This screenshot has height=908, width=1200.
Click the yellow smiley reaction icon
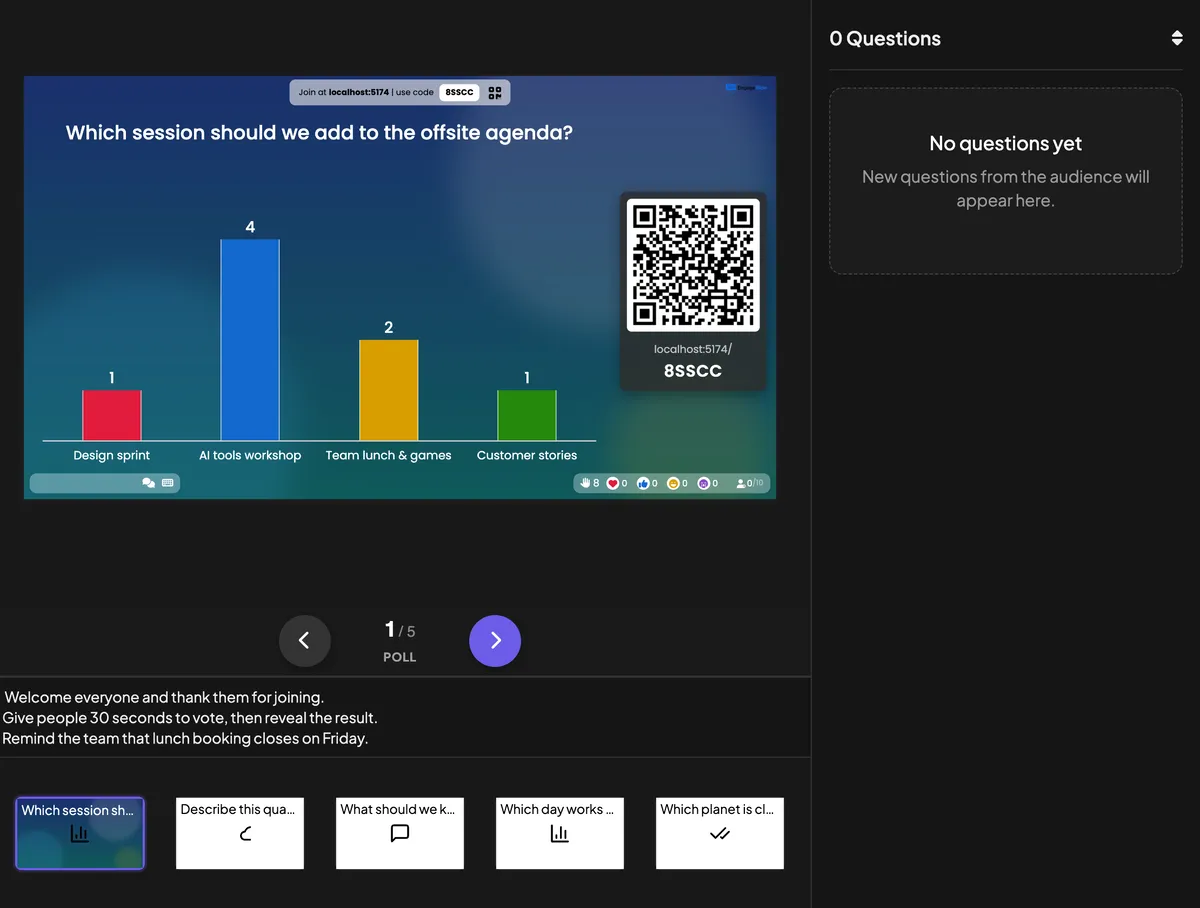tap(673, 483)
